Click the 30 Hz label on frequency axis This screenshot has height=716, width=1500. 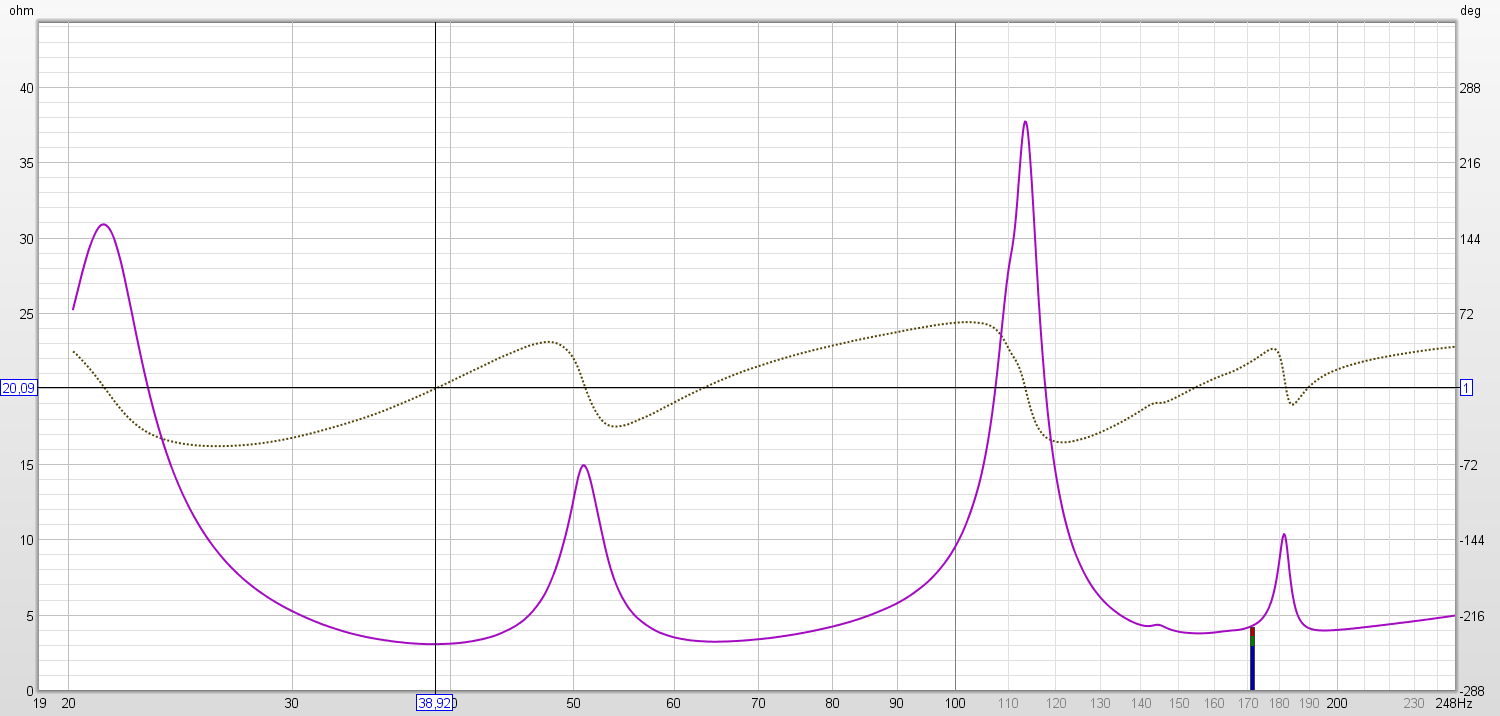[292, 703]
